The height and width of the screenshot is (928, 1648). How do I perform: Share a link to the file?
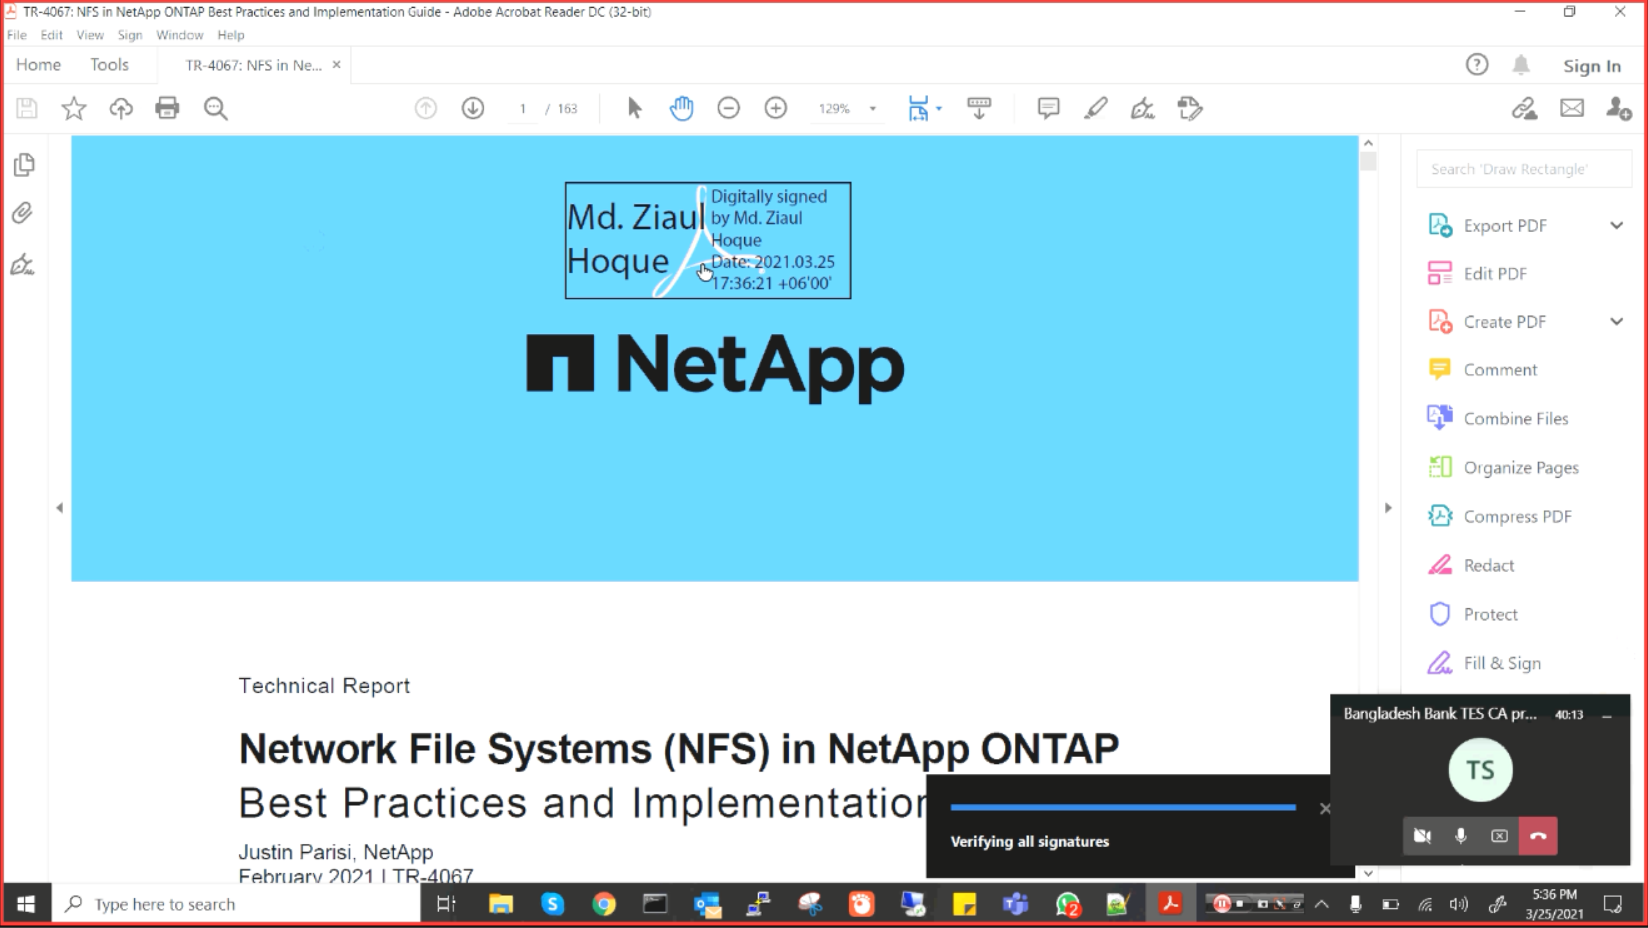[1525, 108]
